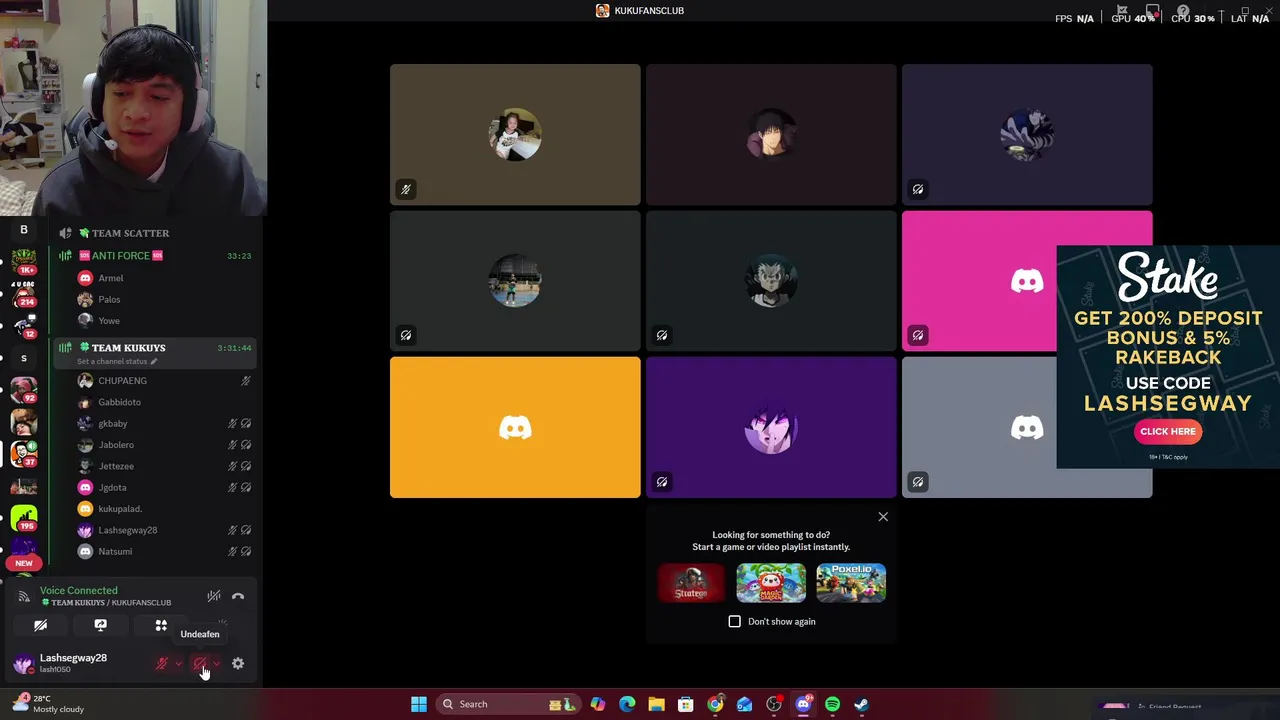Select user Palos in voice list
Screen dimensions: 1280x720
tap(165, 299)
